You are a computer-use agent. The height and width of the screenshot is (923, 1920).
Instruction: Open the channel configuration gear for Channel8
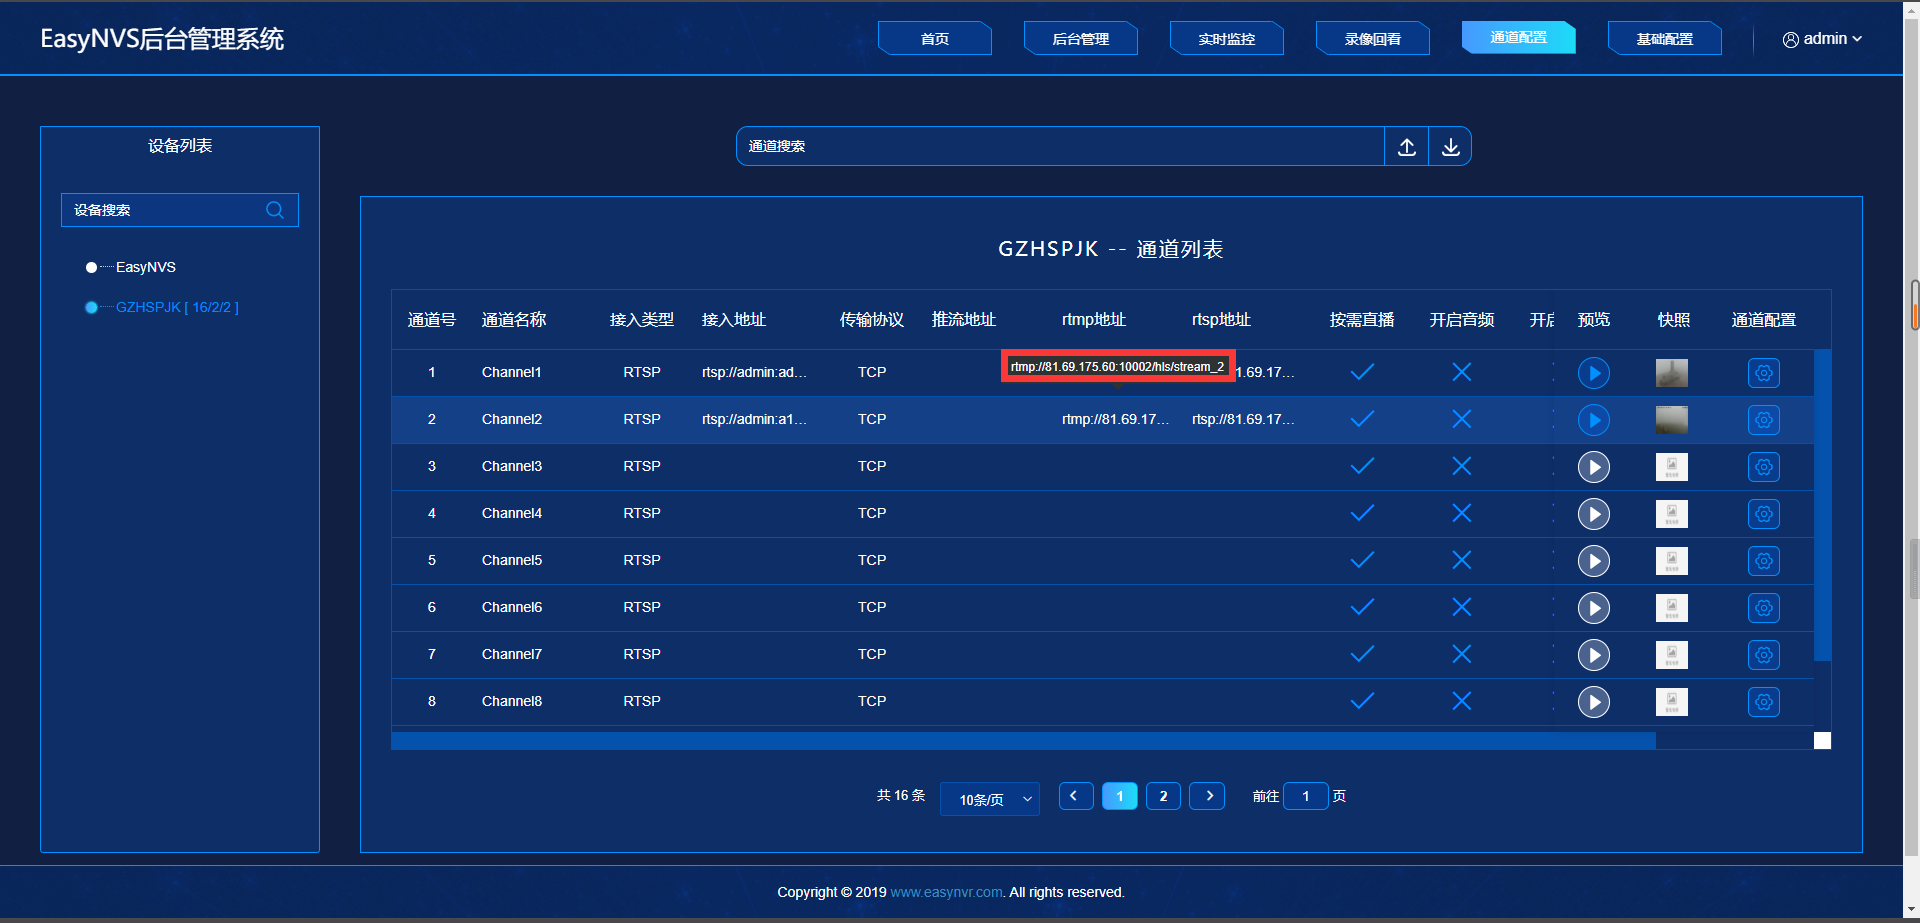[x=1763, y=701]
